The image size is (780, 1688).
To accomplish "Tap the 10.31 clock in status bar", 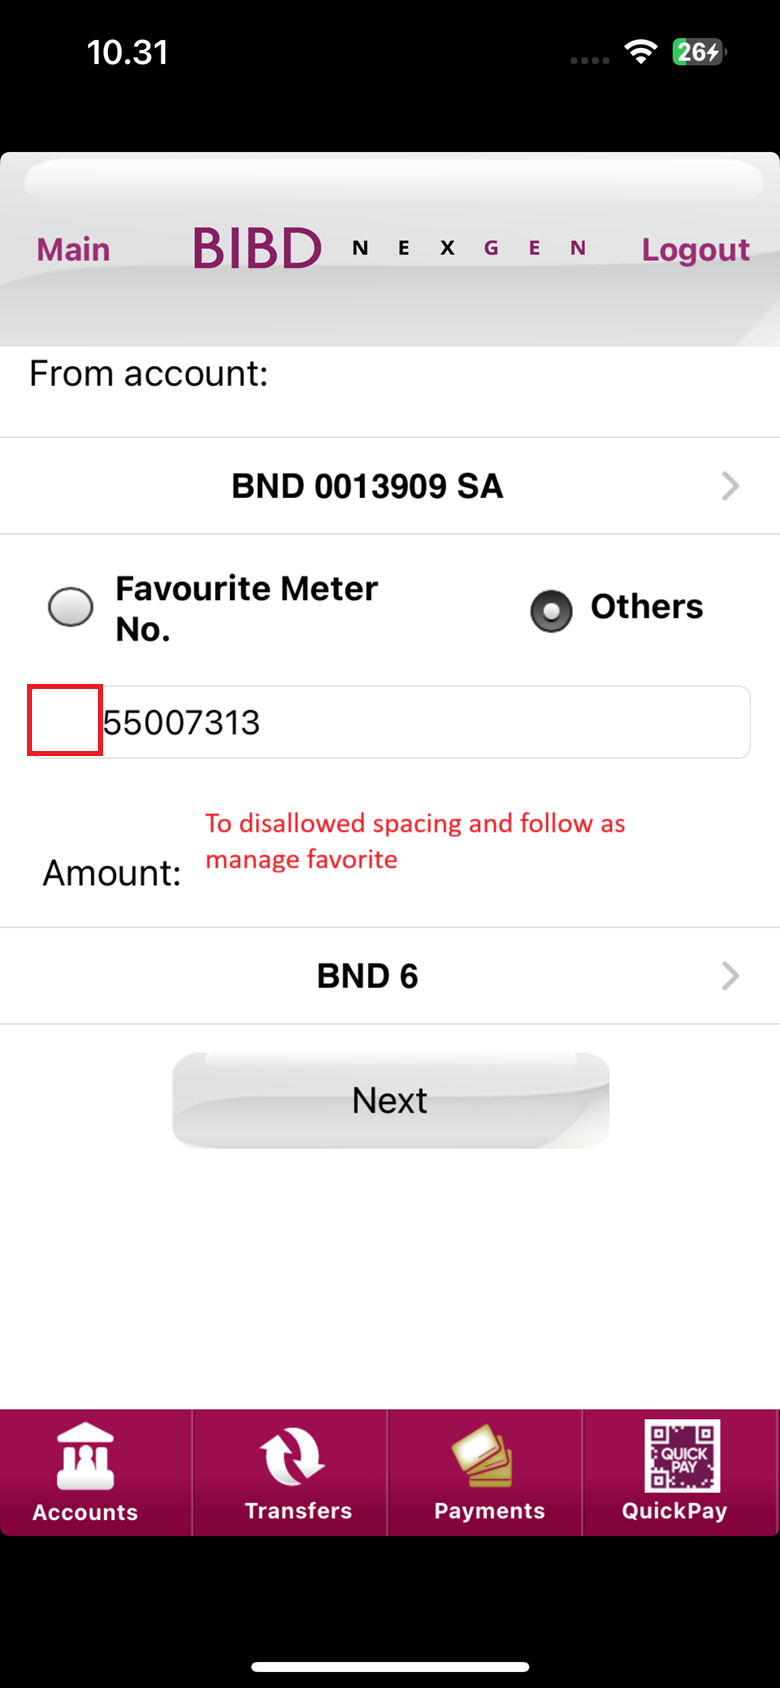I will coord(128,52).
